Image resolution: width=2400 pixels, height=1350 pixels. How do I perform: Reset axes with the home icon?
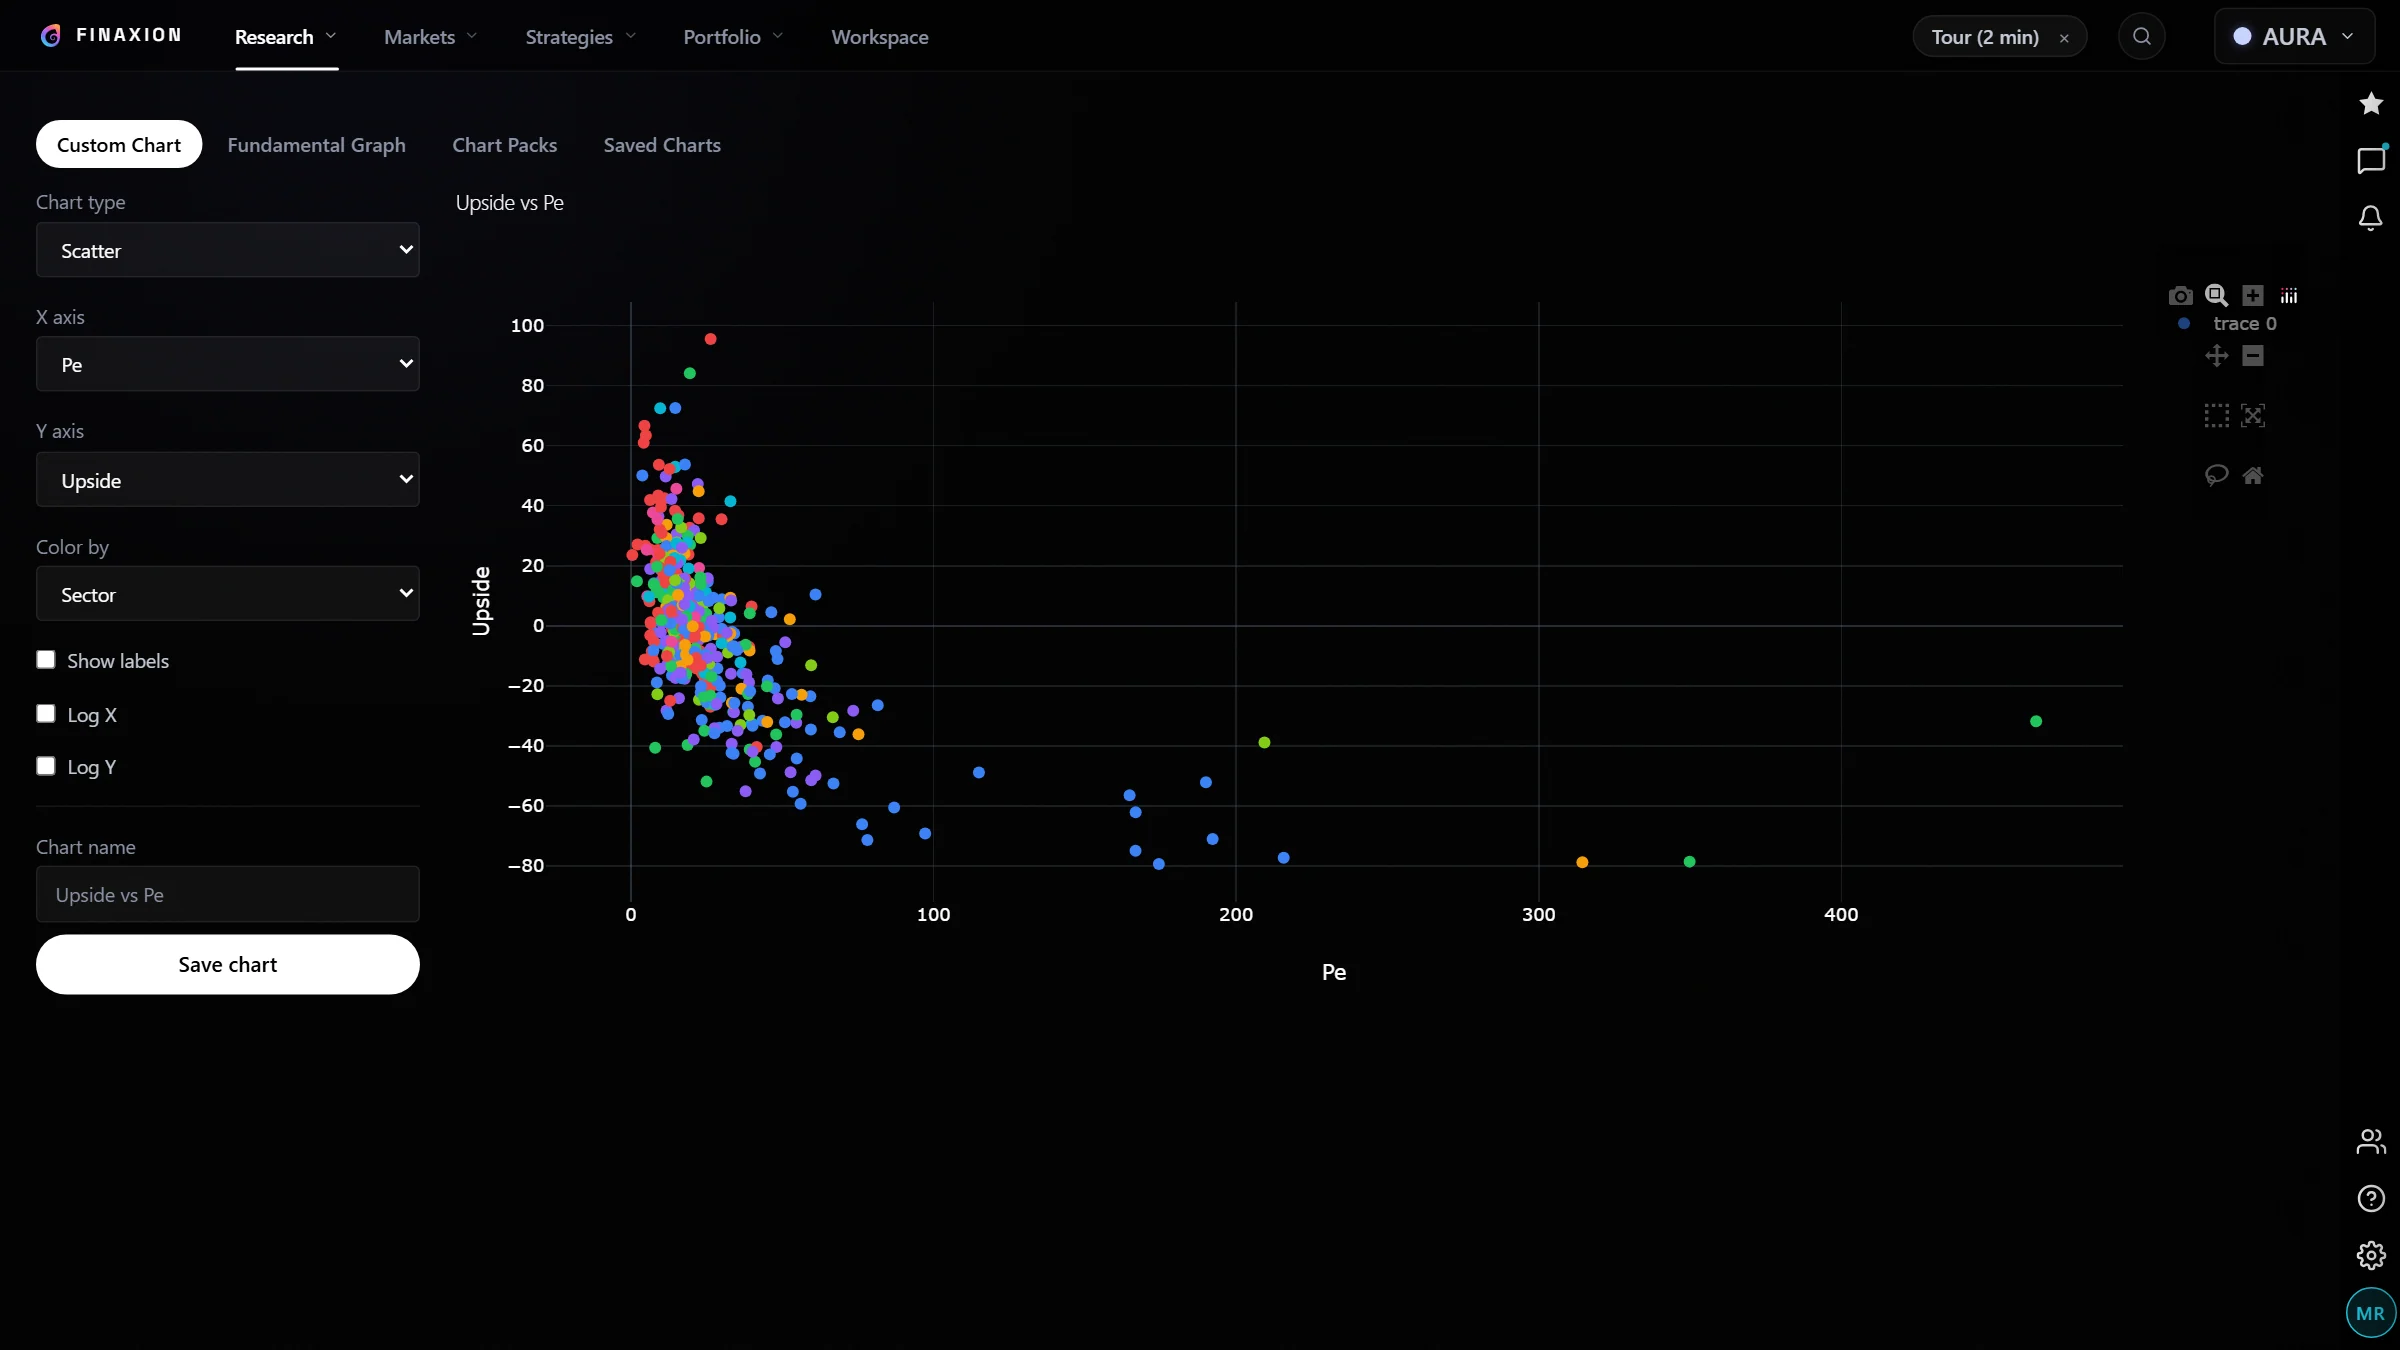2252,476
